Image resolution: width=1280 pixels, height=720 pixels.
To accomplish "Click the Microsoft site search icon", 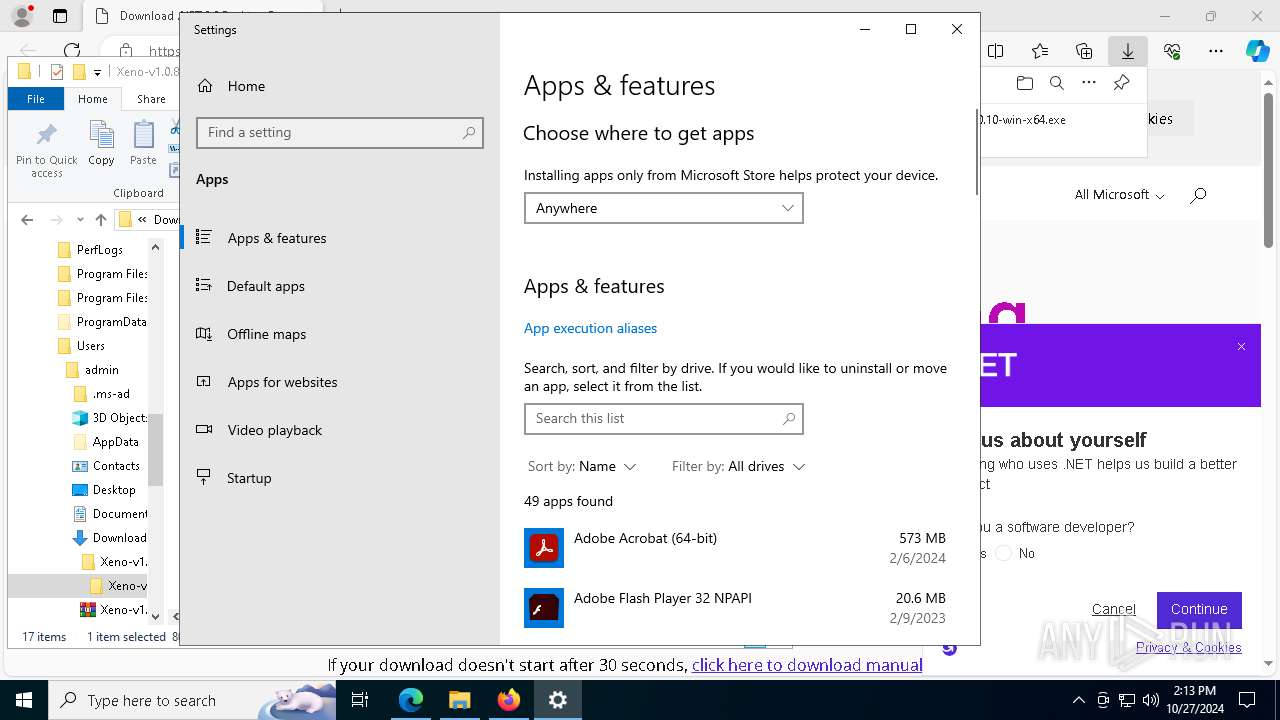I will [1198, 195].
